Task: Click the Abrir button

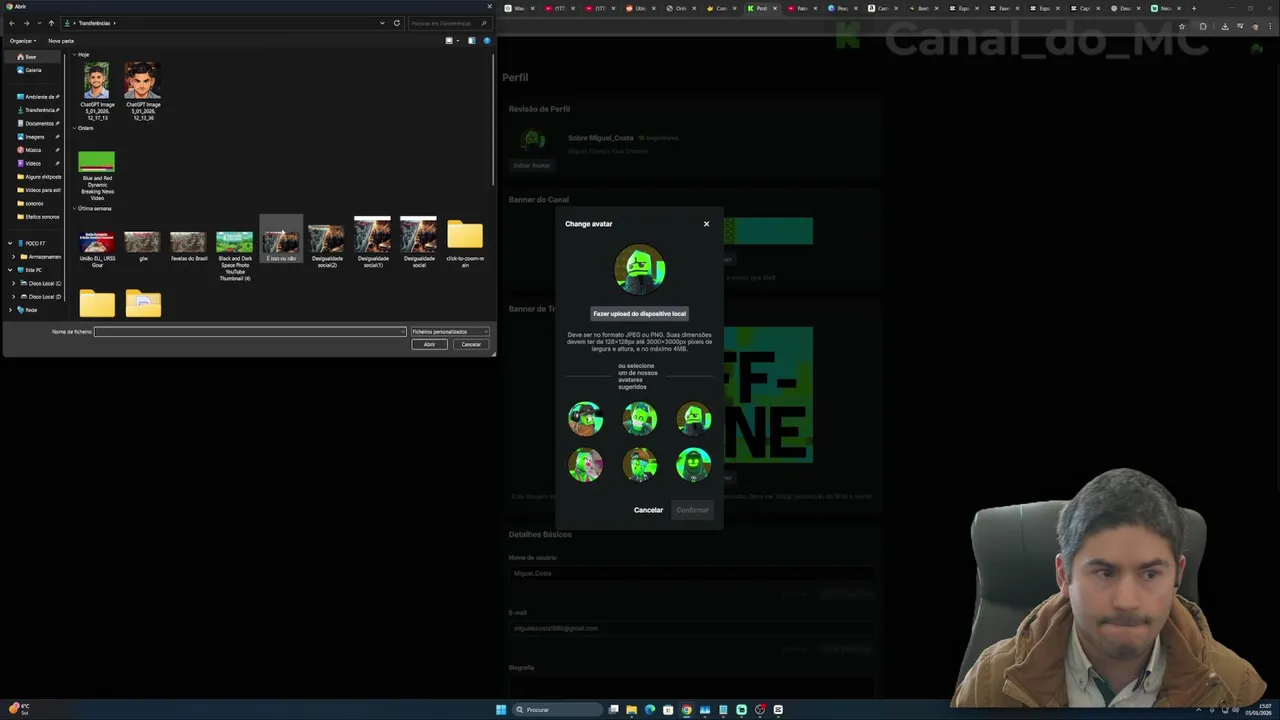Action: click(x=429, y=344)
